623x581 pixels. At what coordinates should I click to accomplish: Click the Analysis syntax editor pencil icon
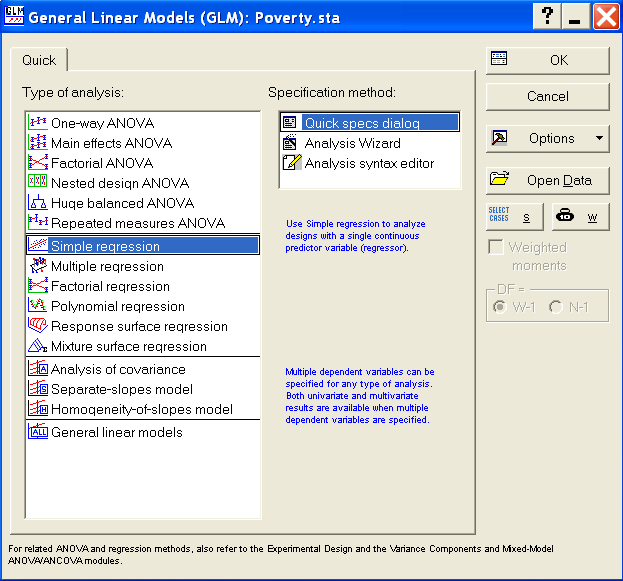(x=291, y=163)
